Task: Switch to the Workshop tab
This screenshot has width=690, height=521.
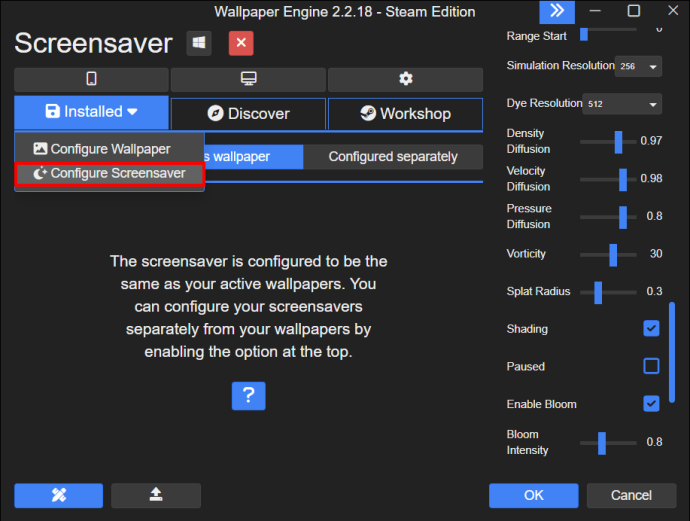Action: pyautogui.click(x=405, y=114)
